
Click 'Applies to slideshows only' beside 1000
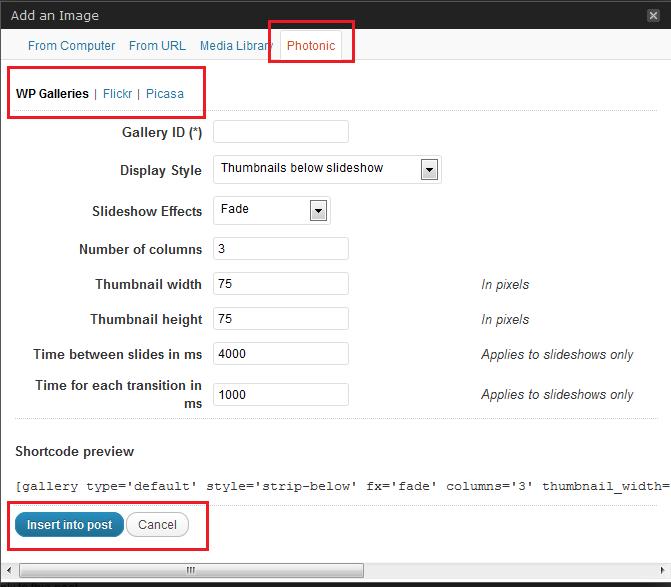pos(557,394)
